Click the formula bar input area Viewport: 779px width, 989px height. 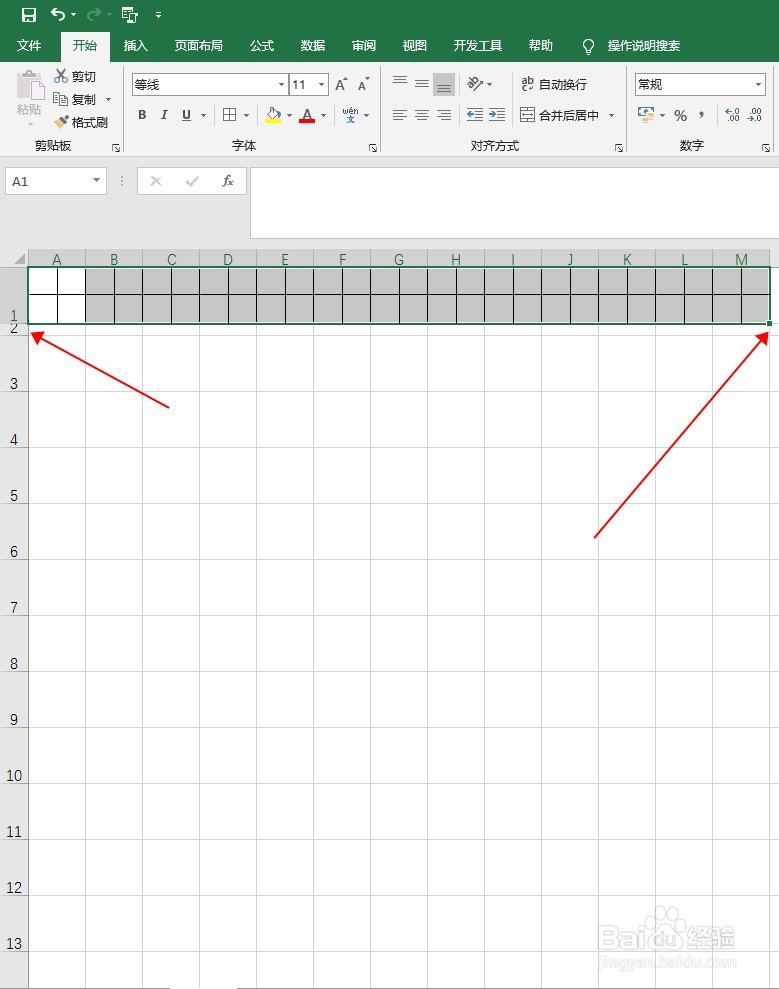click(x=514, y=202)
